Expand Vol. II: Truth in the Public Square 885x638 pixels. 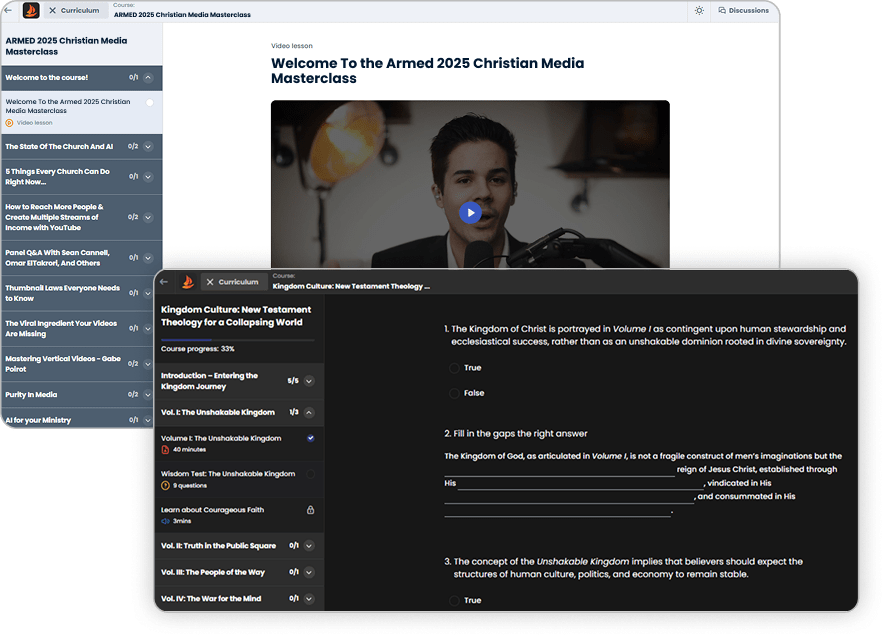(x=308, y=545)
